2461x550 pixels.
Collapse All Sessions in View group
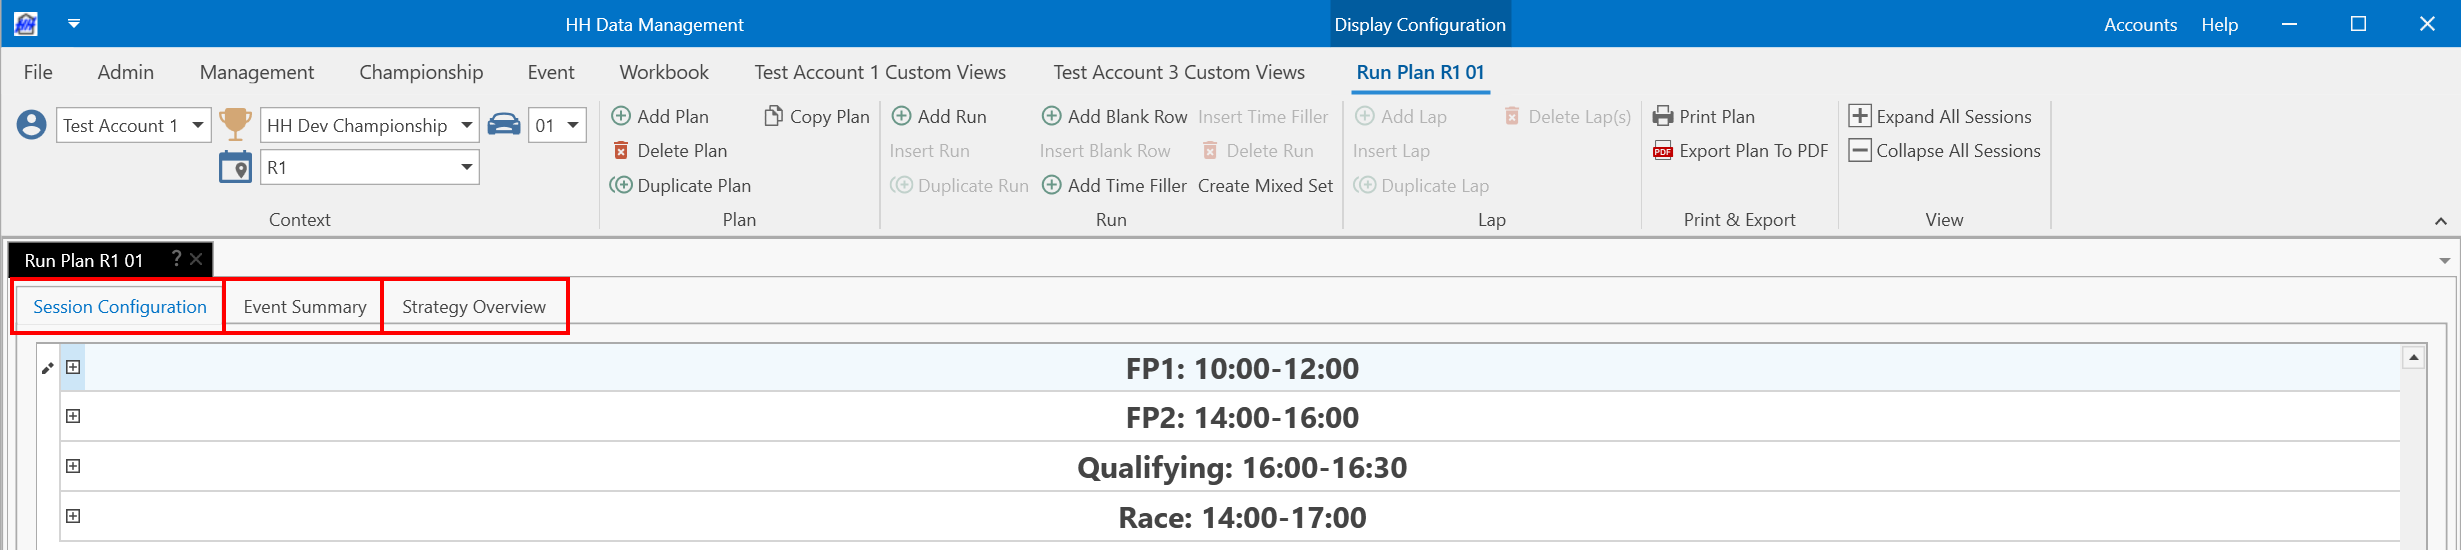pos(1945,151)
